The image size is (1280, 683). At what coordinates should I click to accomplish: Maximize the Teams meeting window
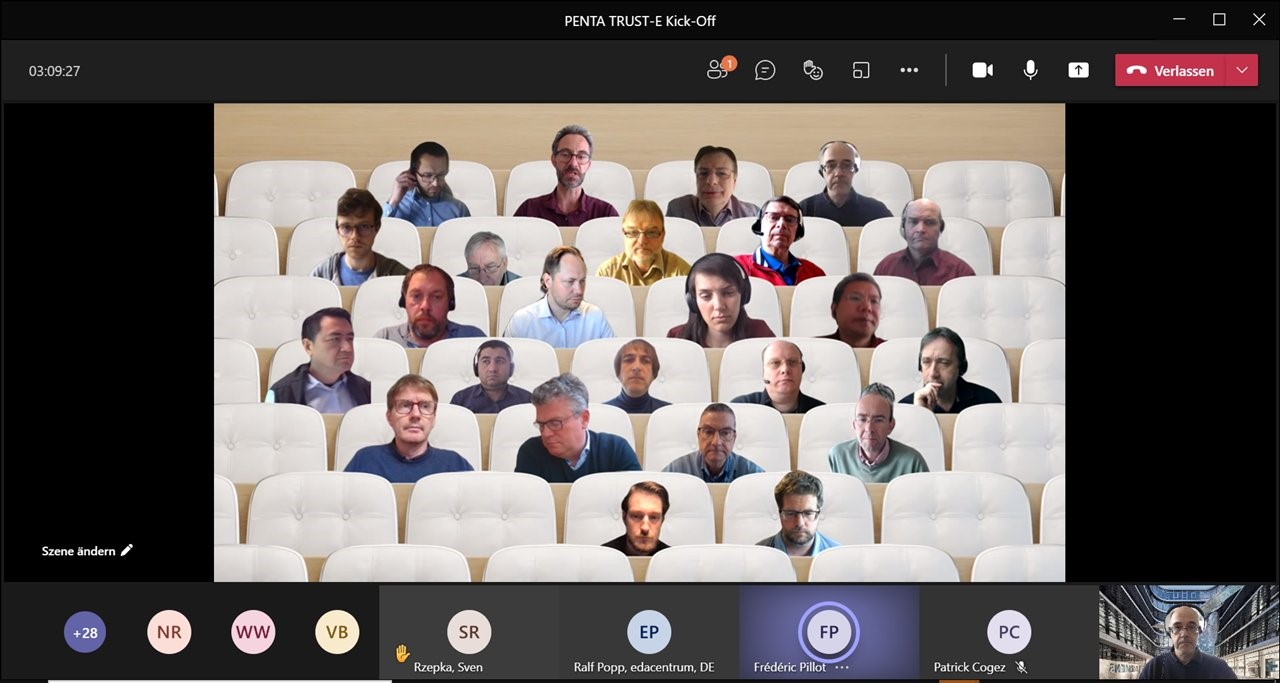click(x=1219, y=20)
